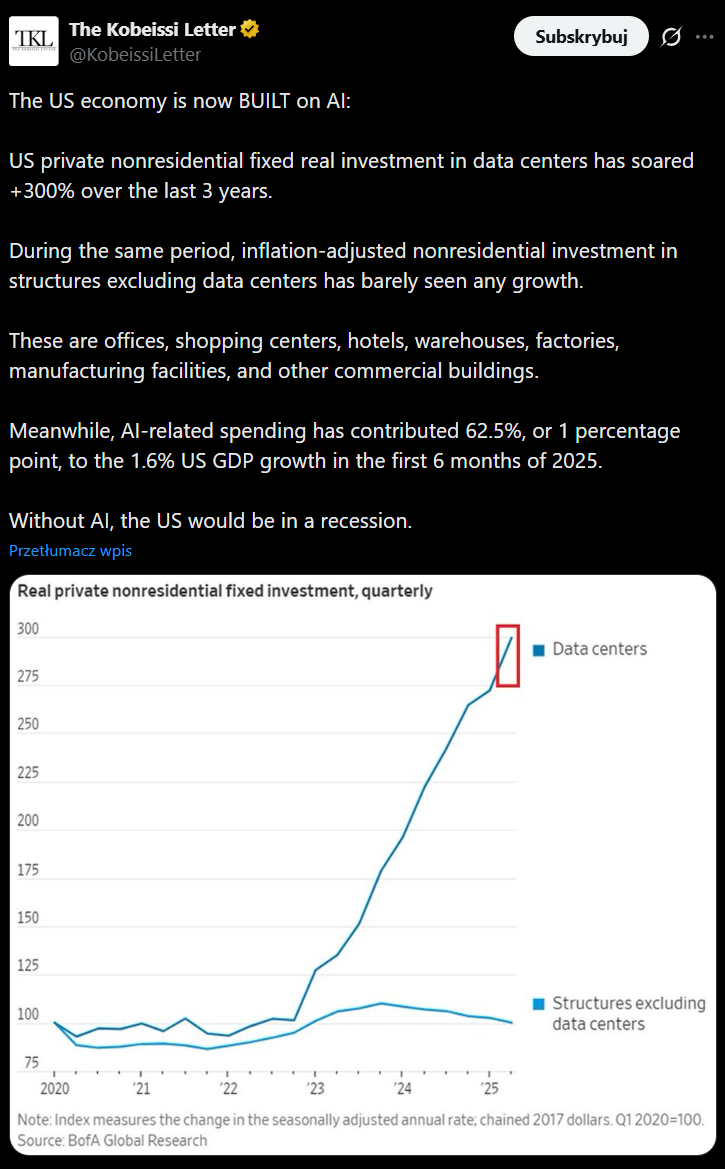
Task: Click the chart title about fixed investment
Action: (225, 591)
